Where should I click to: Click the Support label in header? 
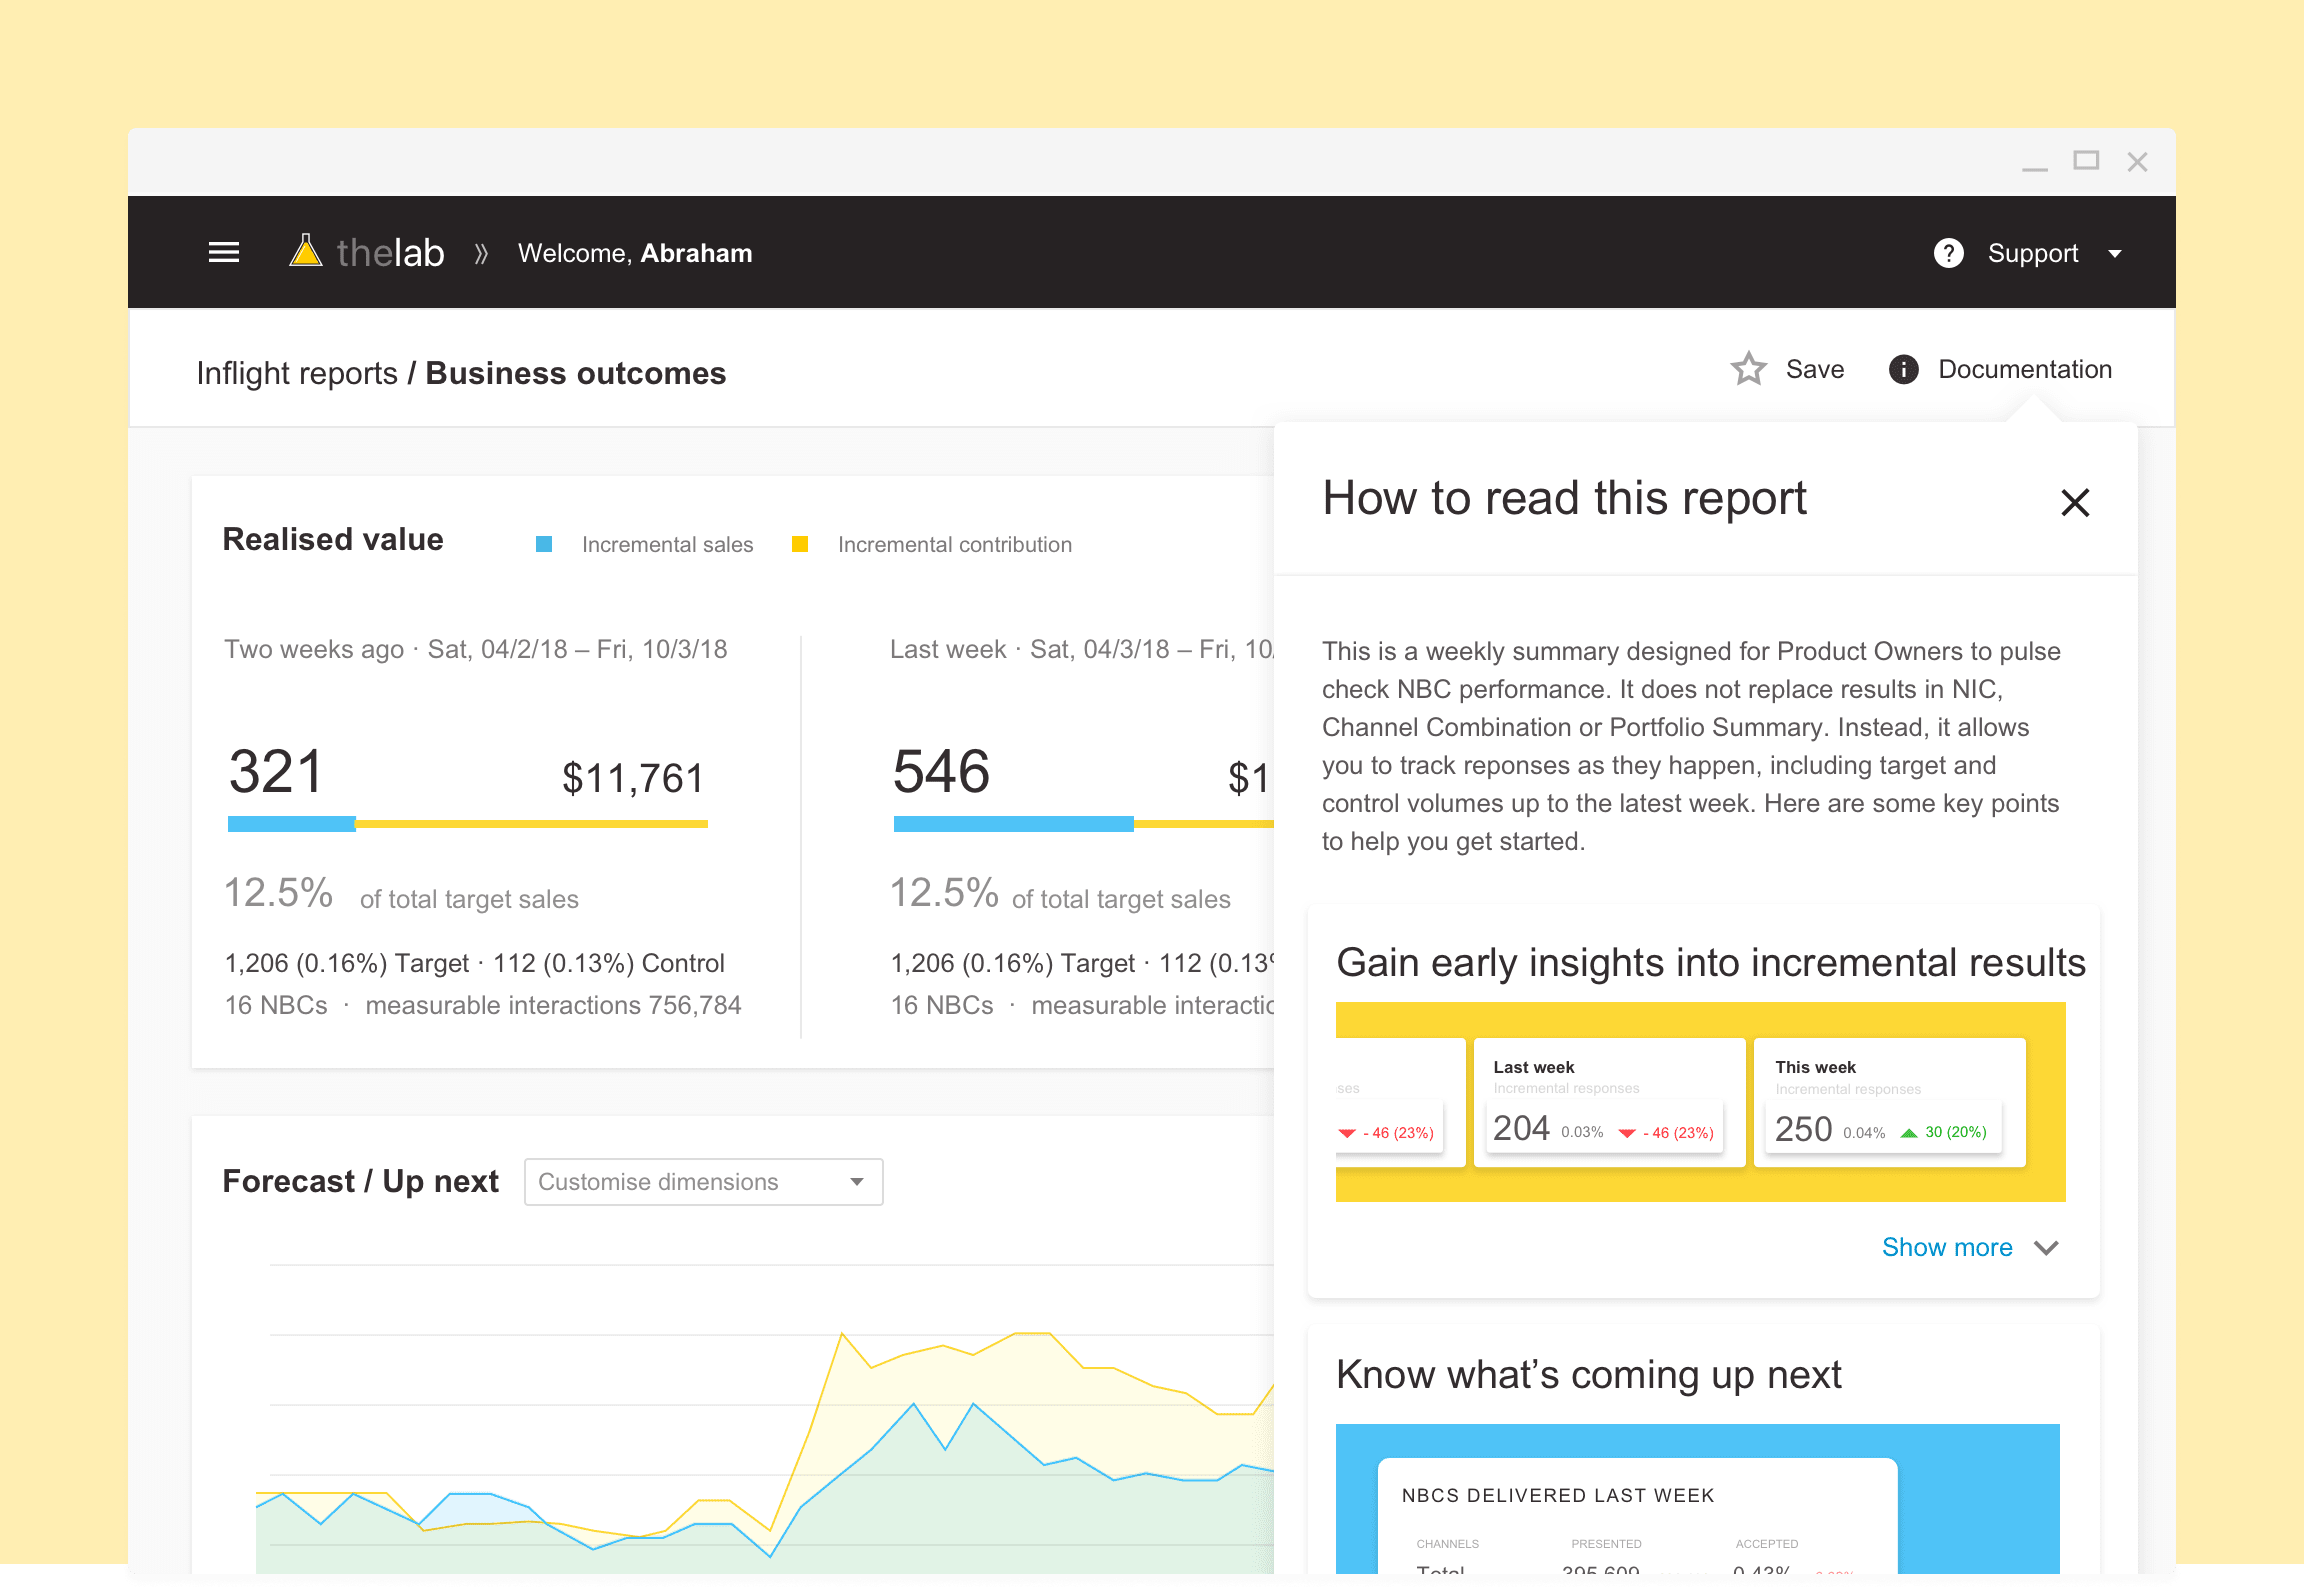click(2032, 254)
